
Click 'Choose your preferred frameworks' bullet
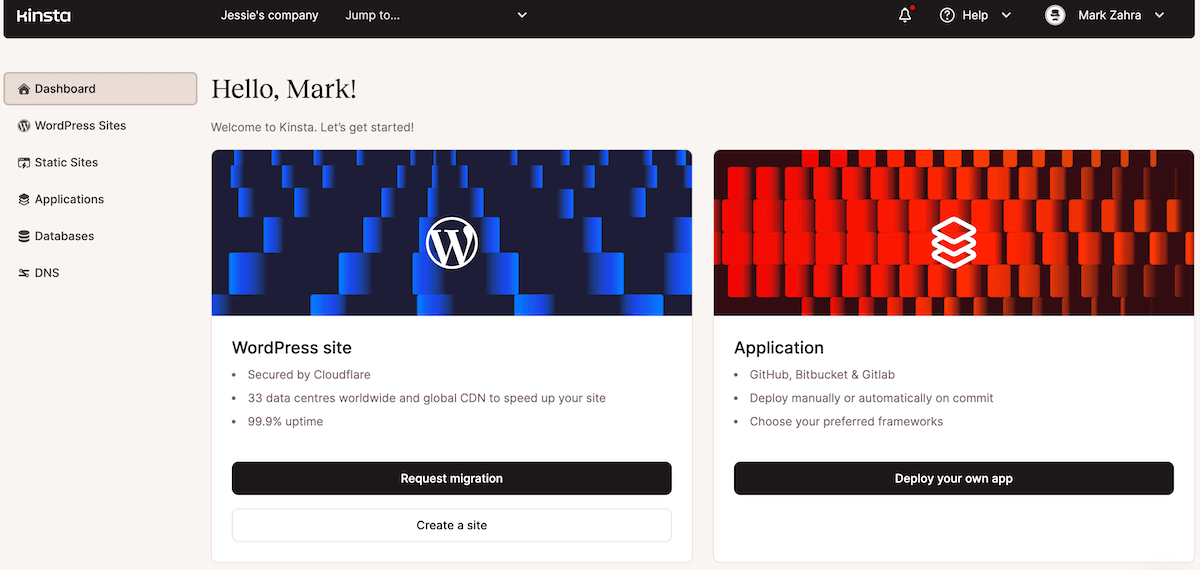(x=847, y=422)
